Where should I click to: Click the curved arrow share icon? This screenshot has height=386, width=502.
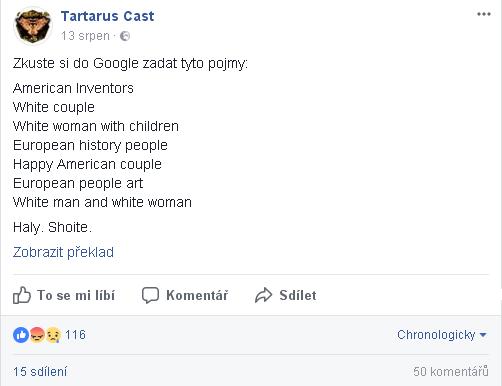coord(264,295)
